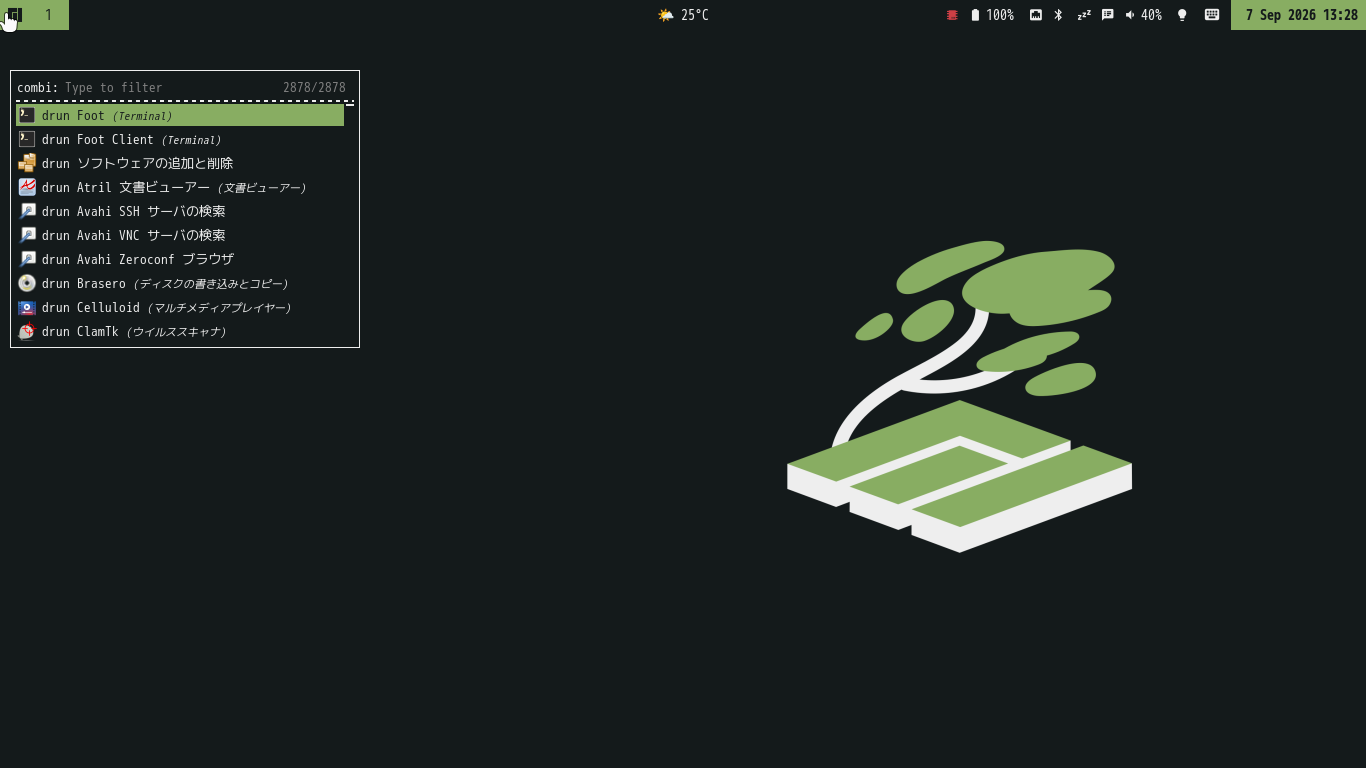
Task: Select Foot Client terminal entry
Action: (x=180, y=139)
